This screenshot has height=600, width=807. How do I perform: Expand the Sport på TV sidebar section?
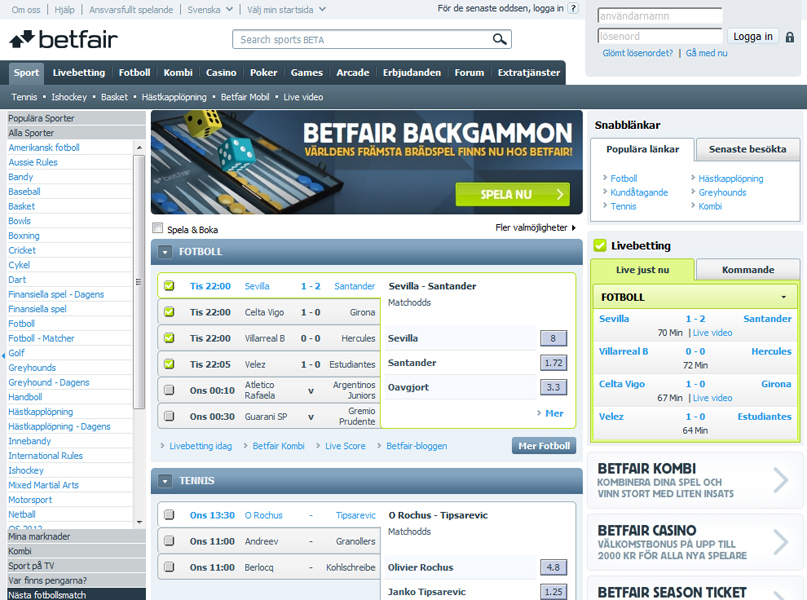[x=76, y=566]
